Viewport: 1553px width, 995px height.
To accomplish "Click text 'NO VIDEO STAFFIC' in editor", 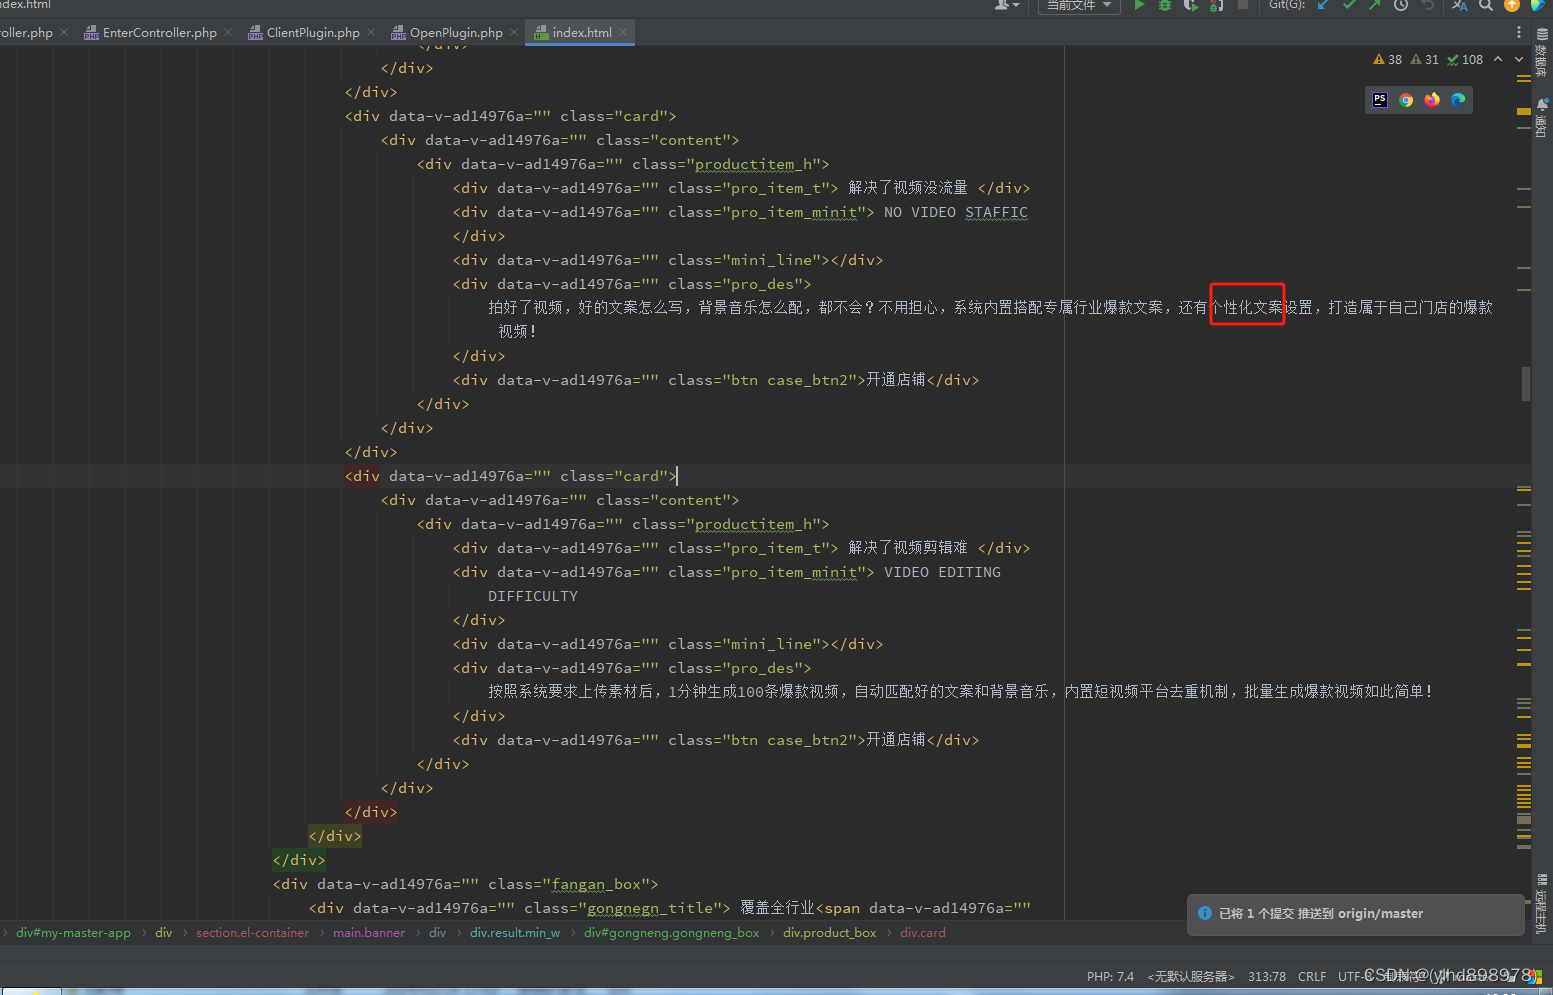I will point(955,212).
